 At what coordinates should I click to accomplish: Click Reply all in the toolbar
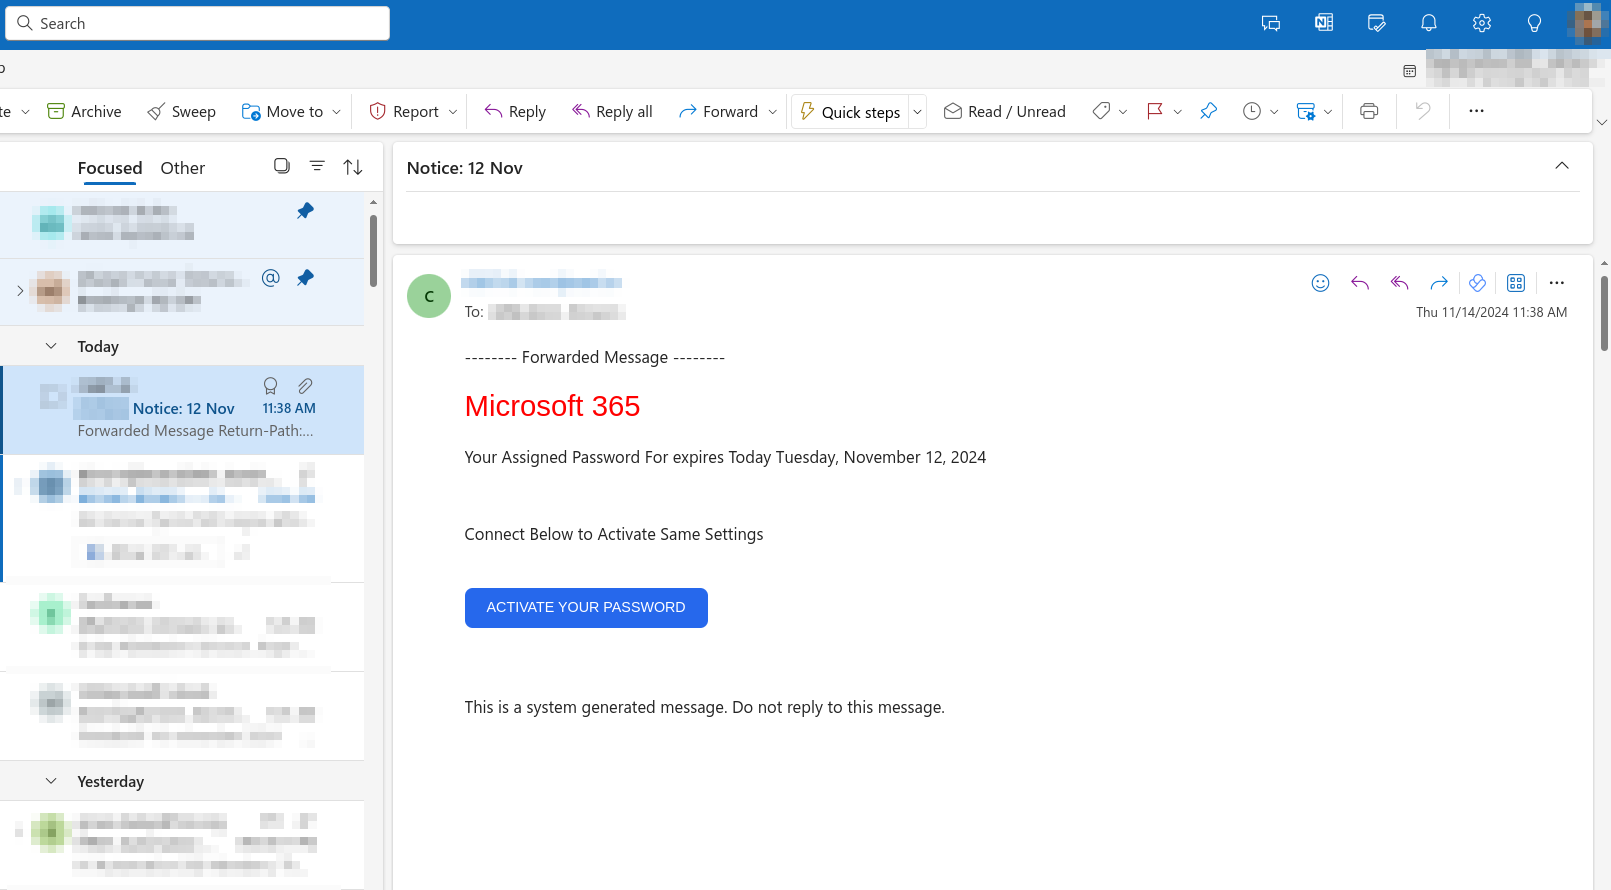(612, 111)
